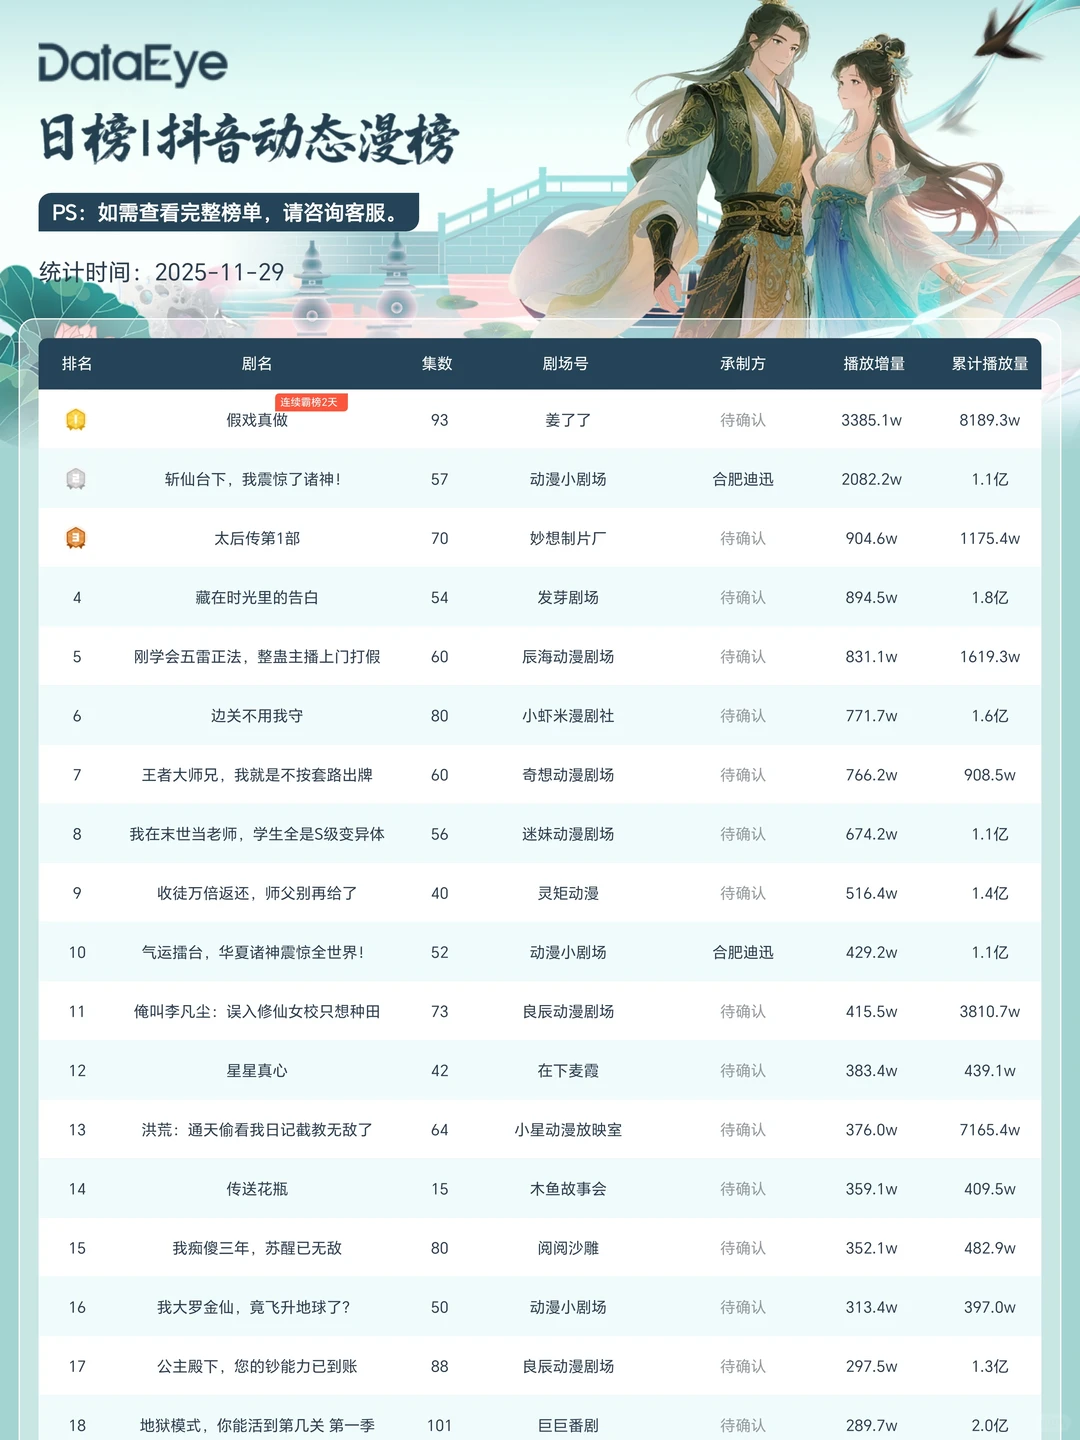
Task: Click the 排名 column header
Action: tap(77, 364)
